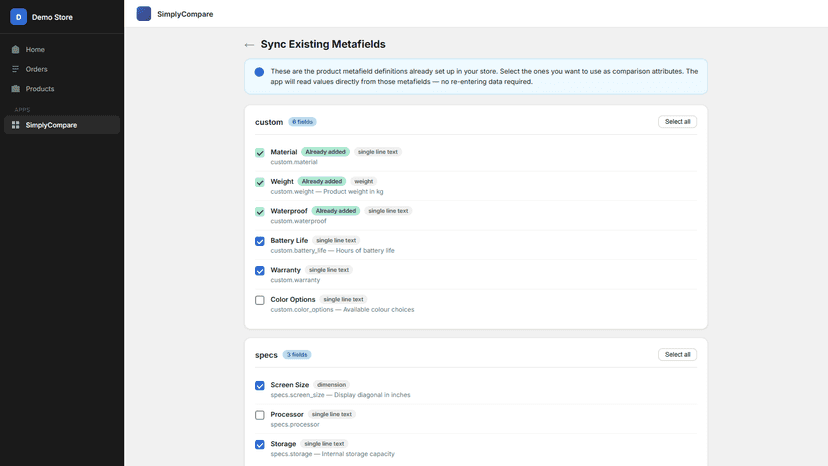Uncheck the Waterproof checkbox
This screenshot has height=466, width=828.
260,212
